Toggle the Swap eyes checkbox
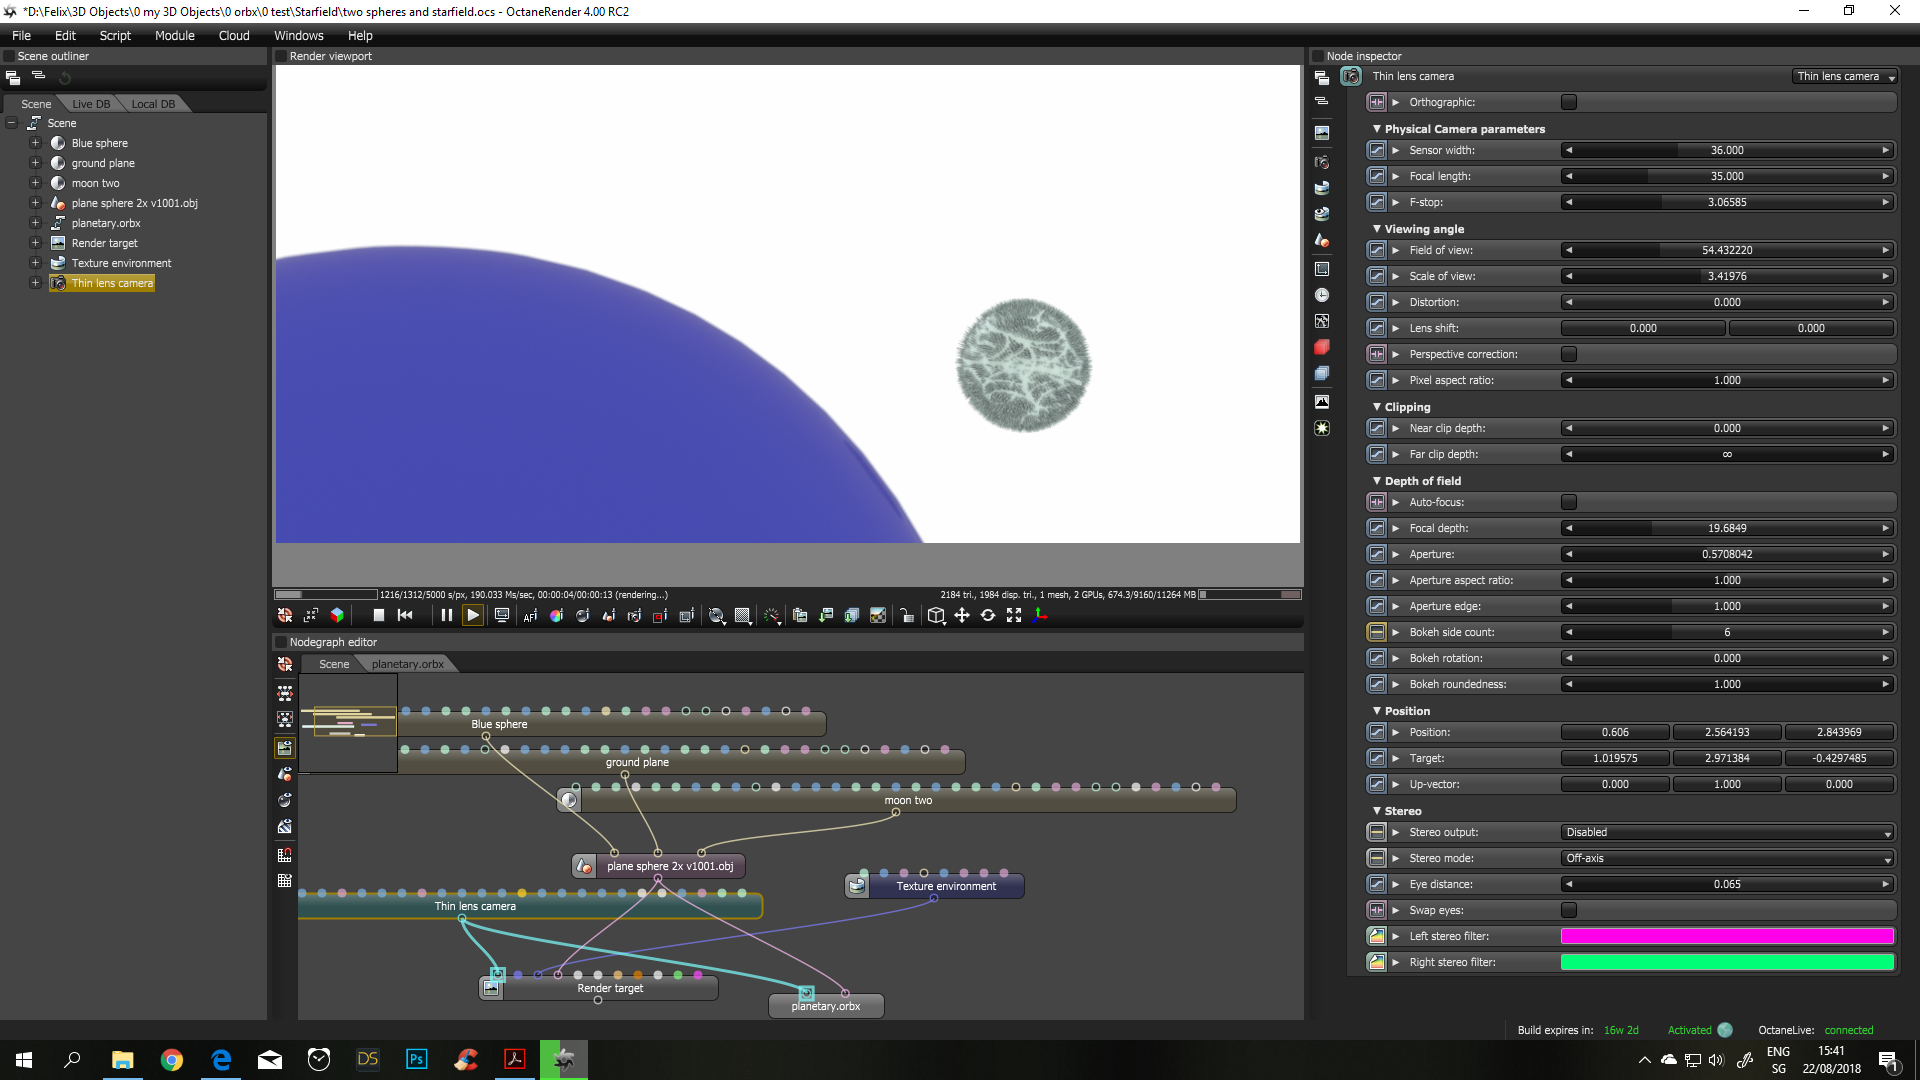The width and height of the screenshot is (1920, 1080). pos(1569,910)
